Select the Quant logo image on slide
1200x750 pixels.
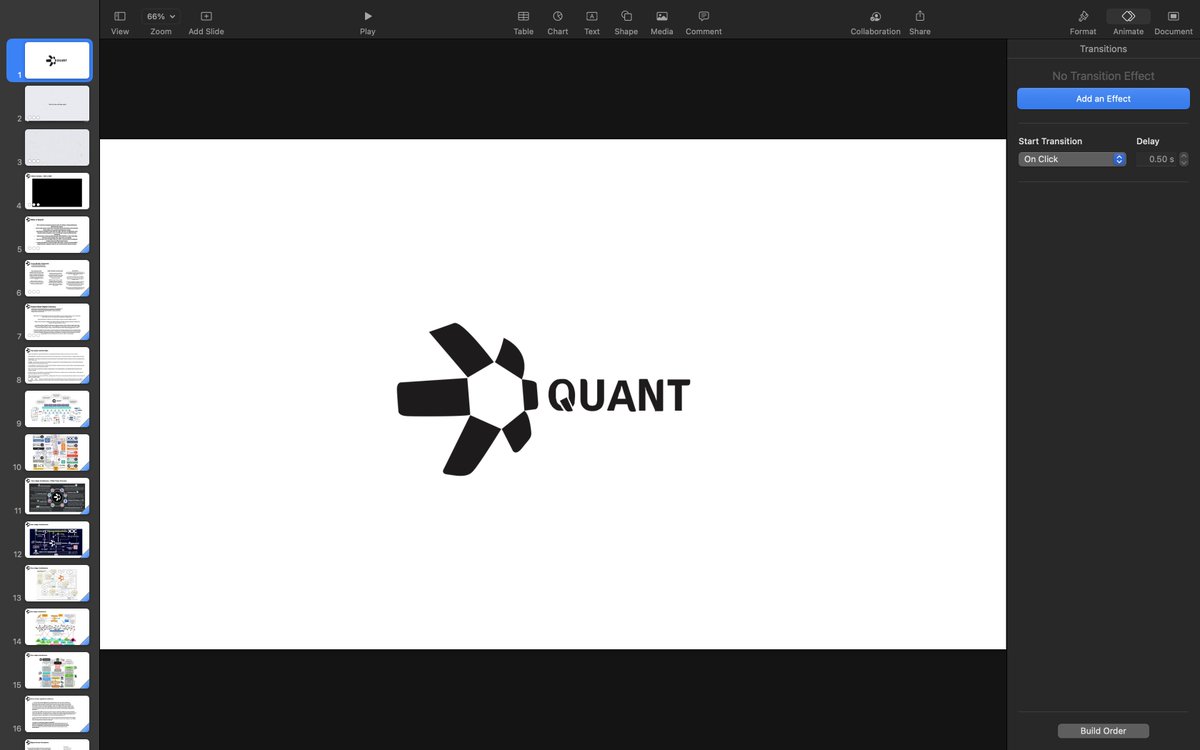[x=543, y=399]
